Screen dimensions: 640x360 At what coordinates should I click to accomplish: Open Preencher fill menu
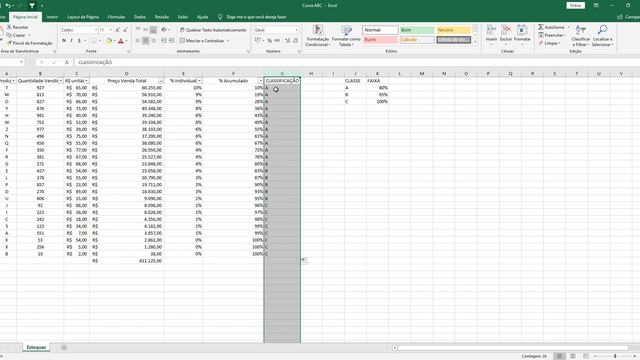click(x=551, y=35)
